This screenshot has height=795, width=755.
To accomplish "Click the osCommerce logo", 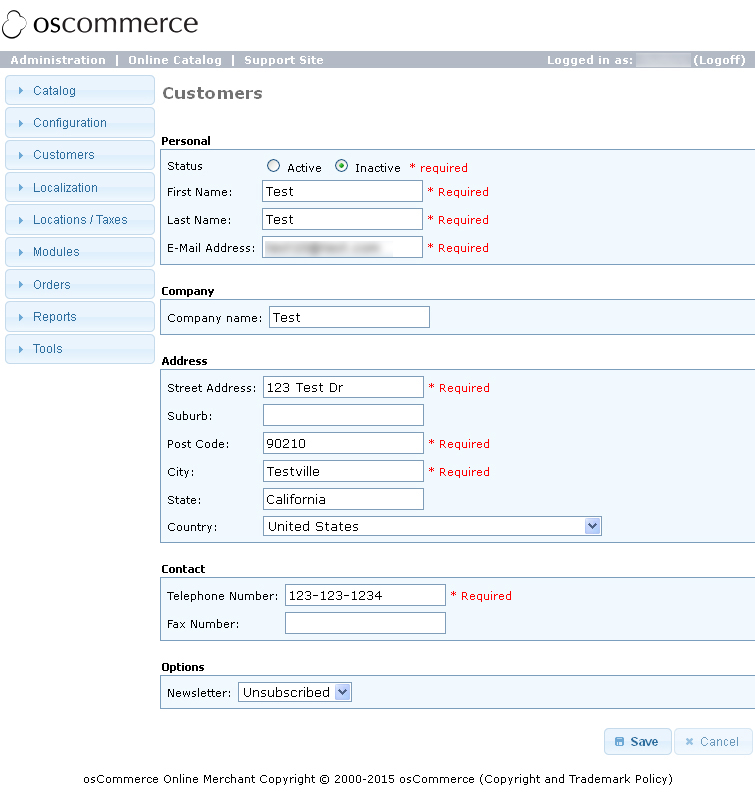I will coord(100,24).
